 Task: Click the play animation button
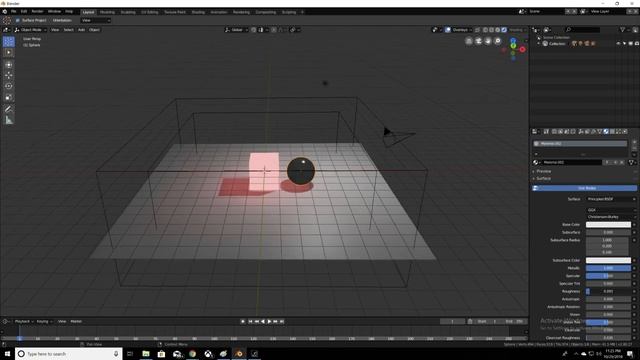(x=269, y=322)
